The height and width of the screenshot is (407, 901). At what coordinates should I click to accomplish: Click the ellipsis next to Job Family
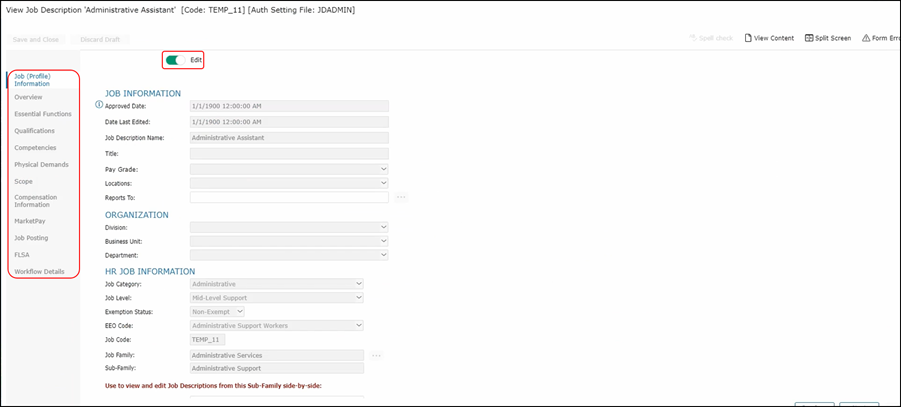[x=376, y=355]
